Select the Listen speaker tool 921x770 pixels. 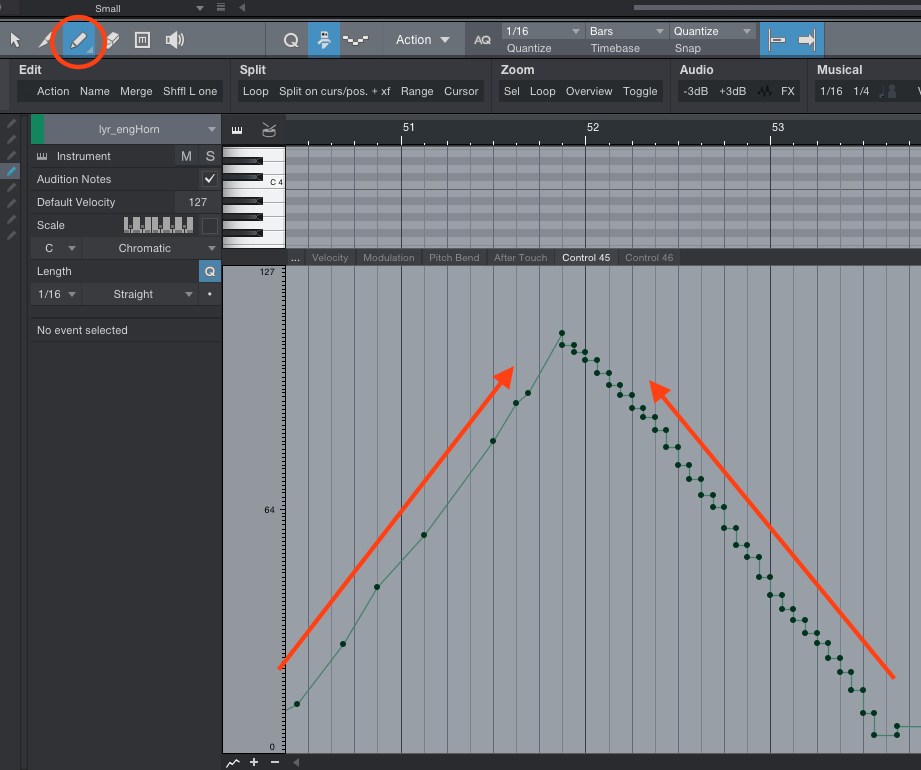[x=175, y=40]
